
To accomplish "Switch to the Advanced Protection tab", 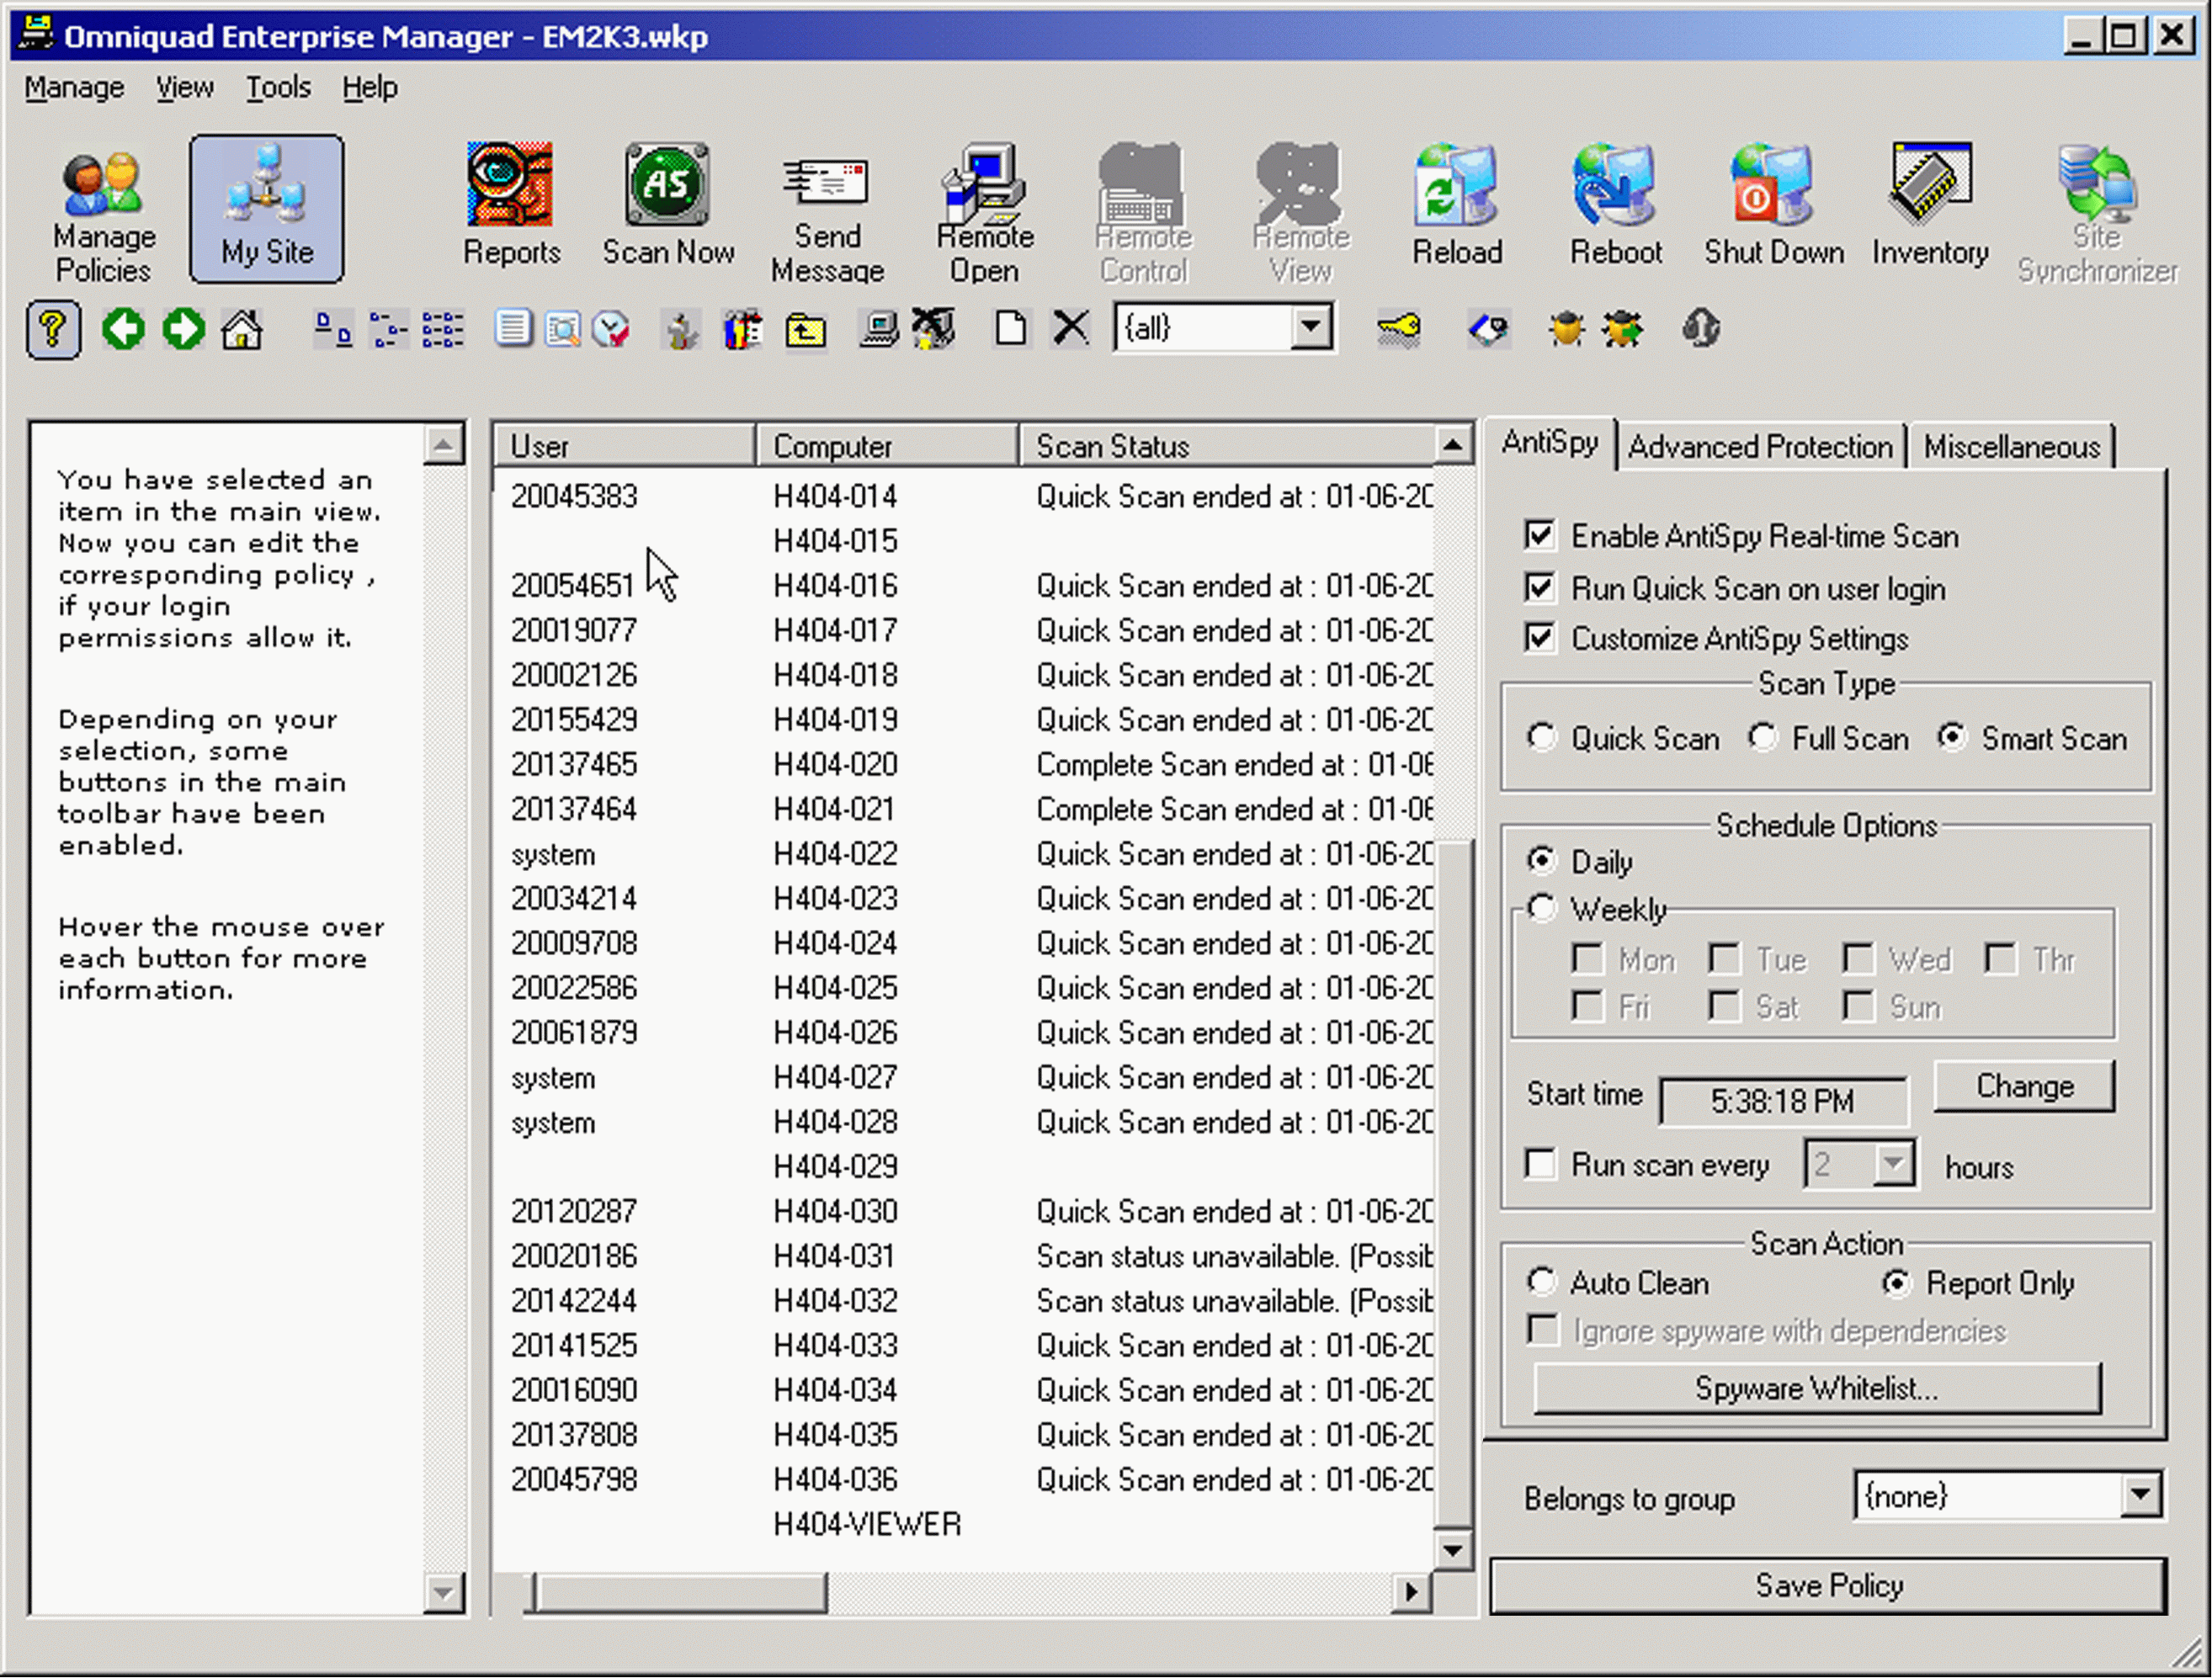I will [x=1761, y=446].
